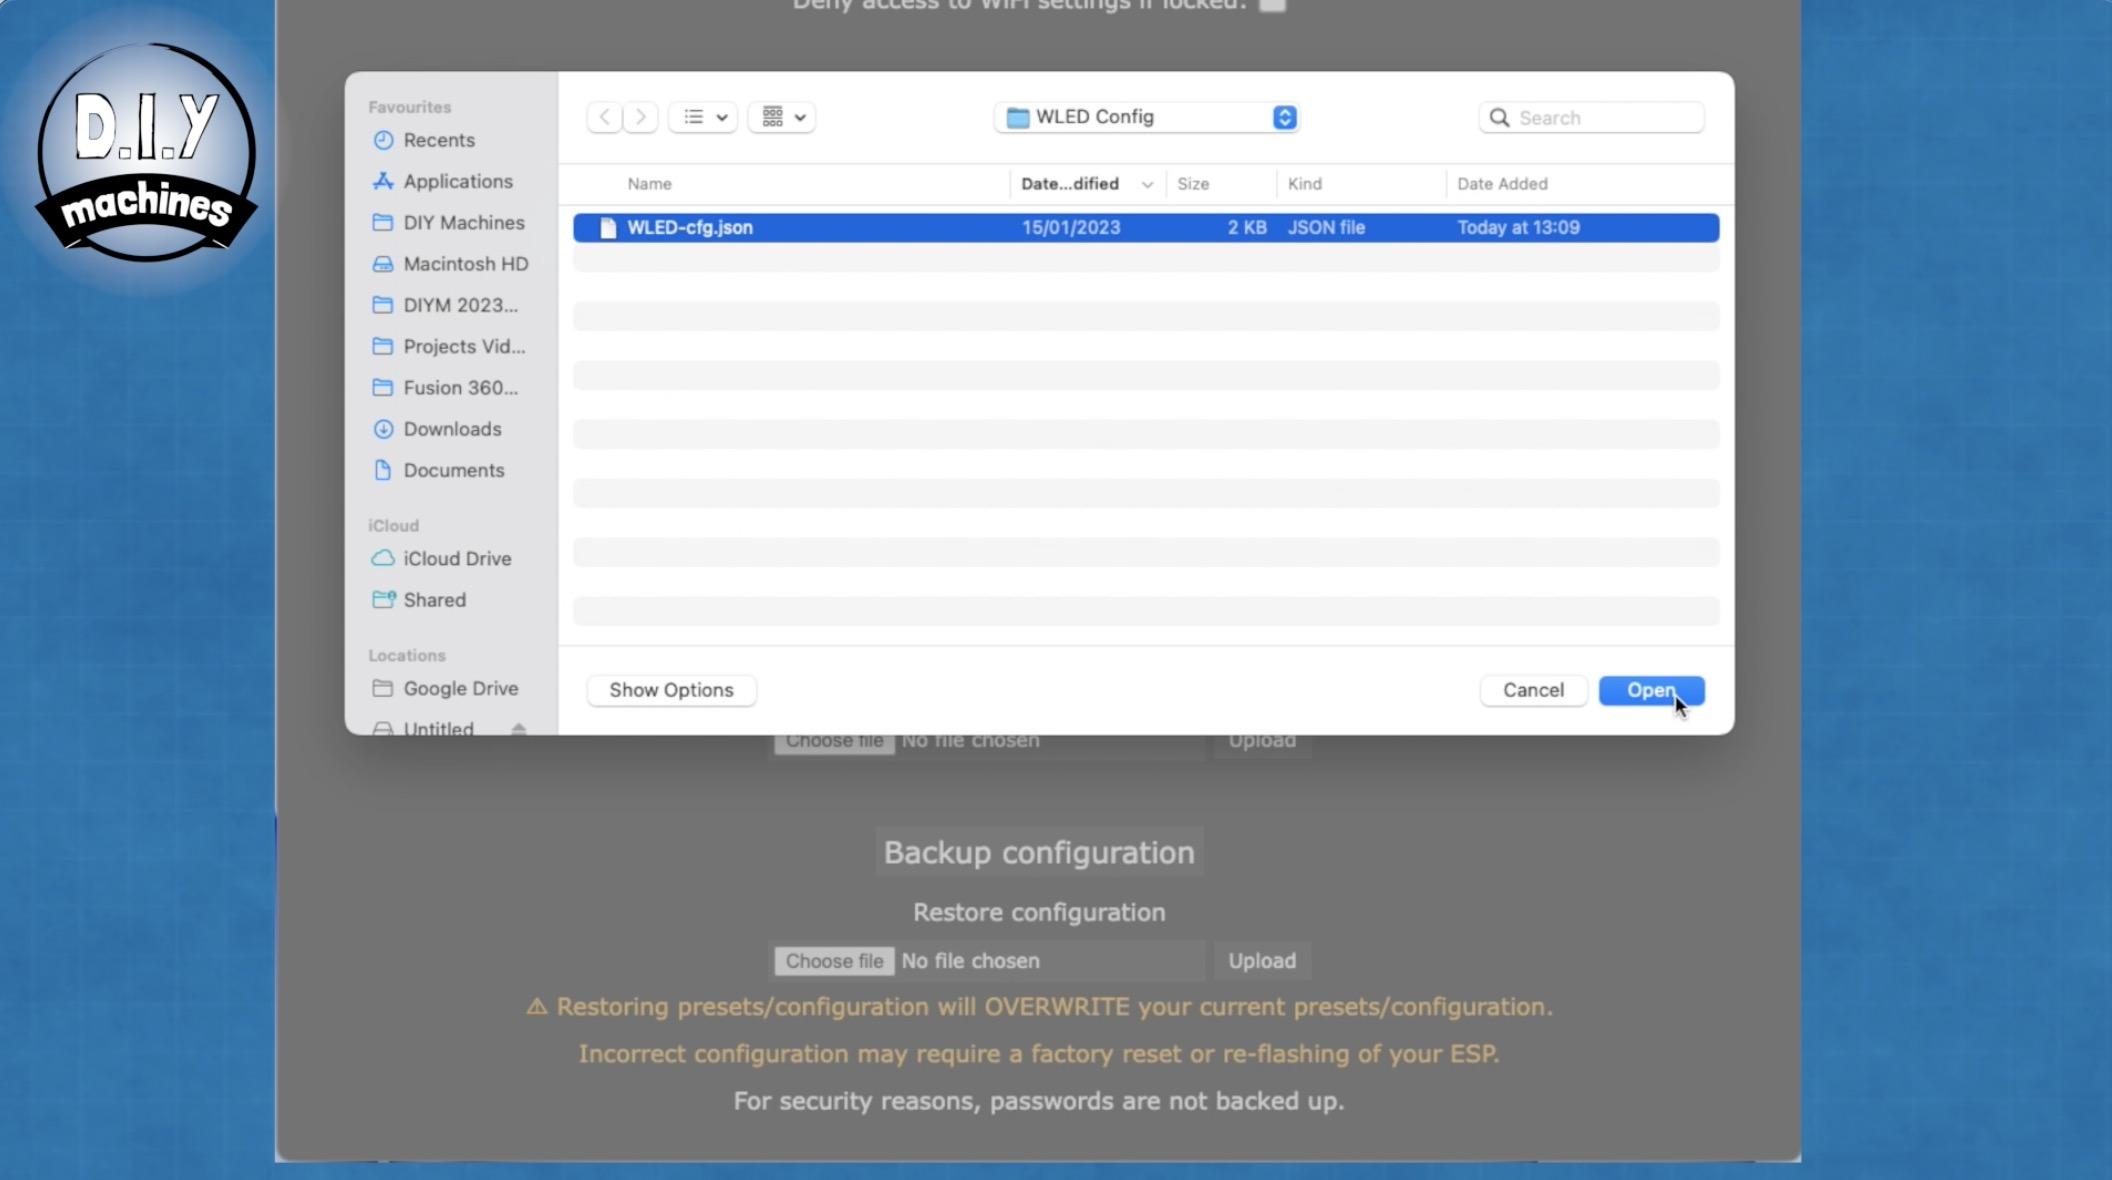Click the Downloads folder icon
2112x1180 pixels.
[x=381, y=428]
